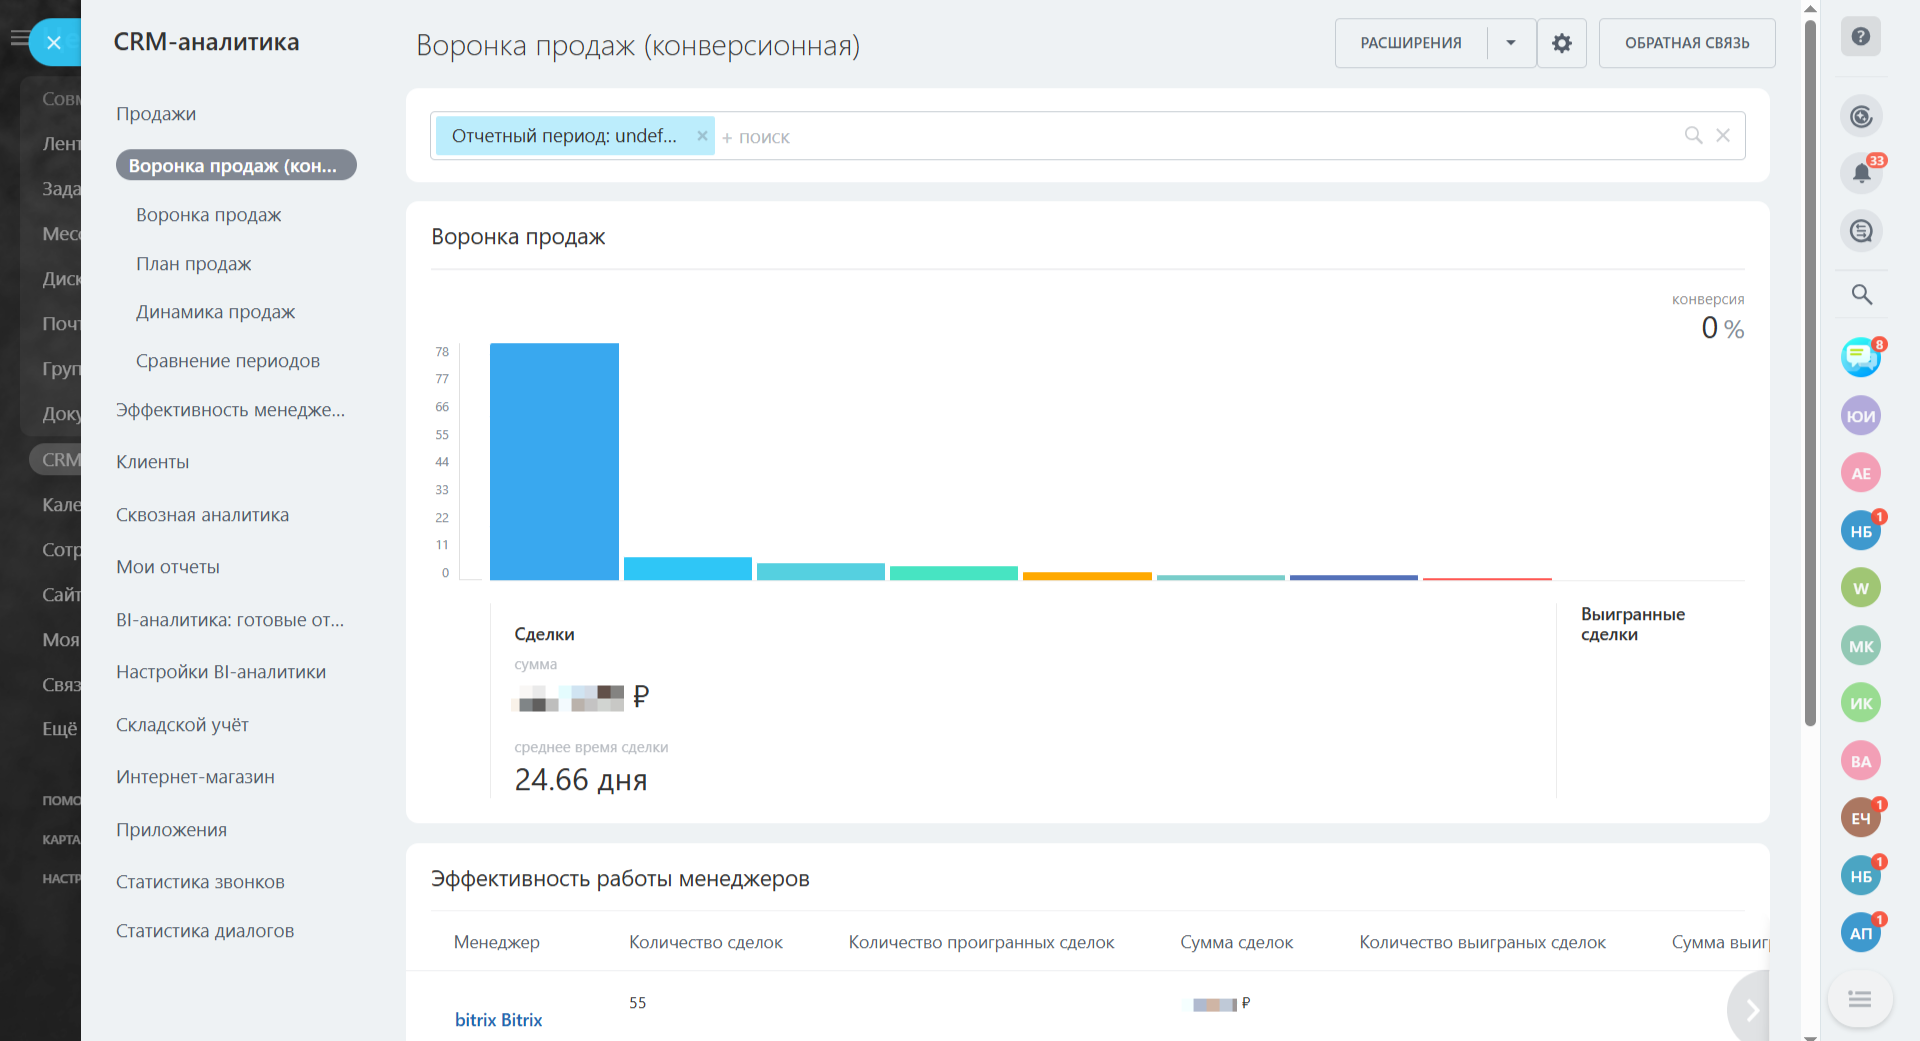Open the Отчетный период filter dropdown
Image resolution: width=1920 pixels, height=1041 pixels.
coord(564,136)
